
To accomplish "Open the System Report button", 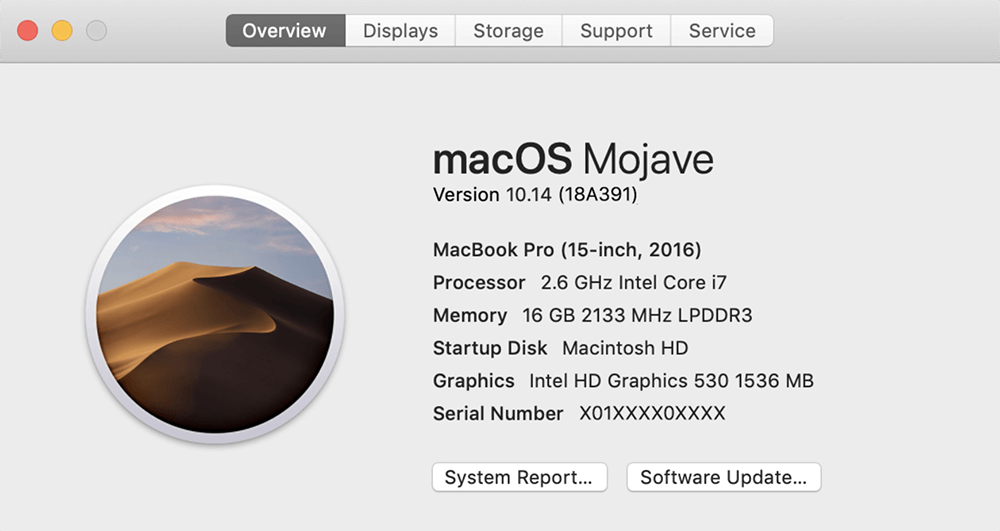I will click(519, 477).
